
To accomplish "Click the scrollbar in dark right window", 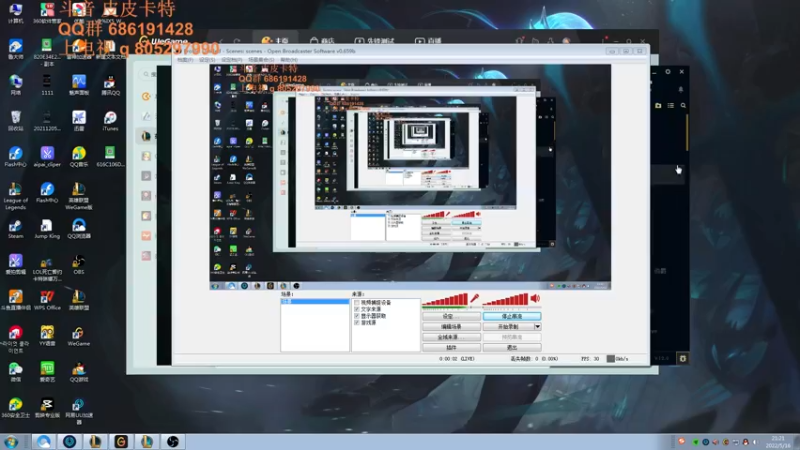I will click(x=687, y=133).
